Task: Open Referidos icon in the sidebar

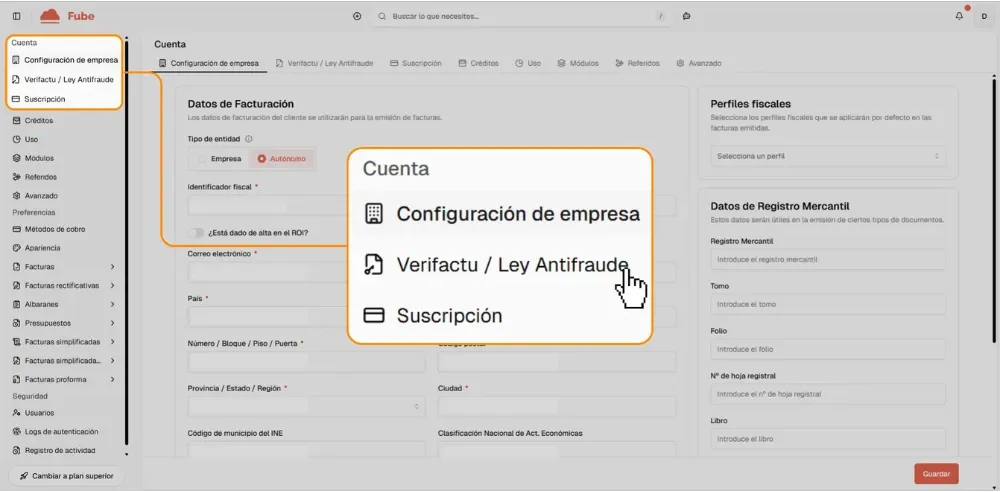Action: click(x=17, y=177)
